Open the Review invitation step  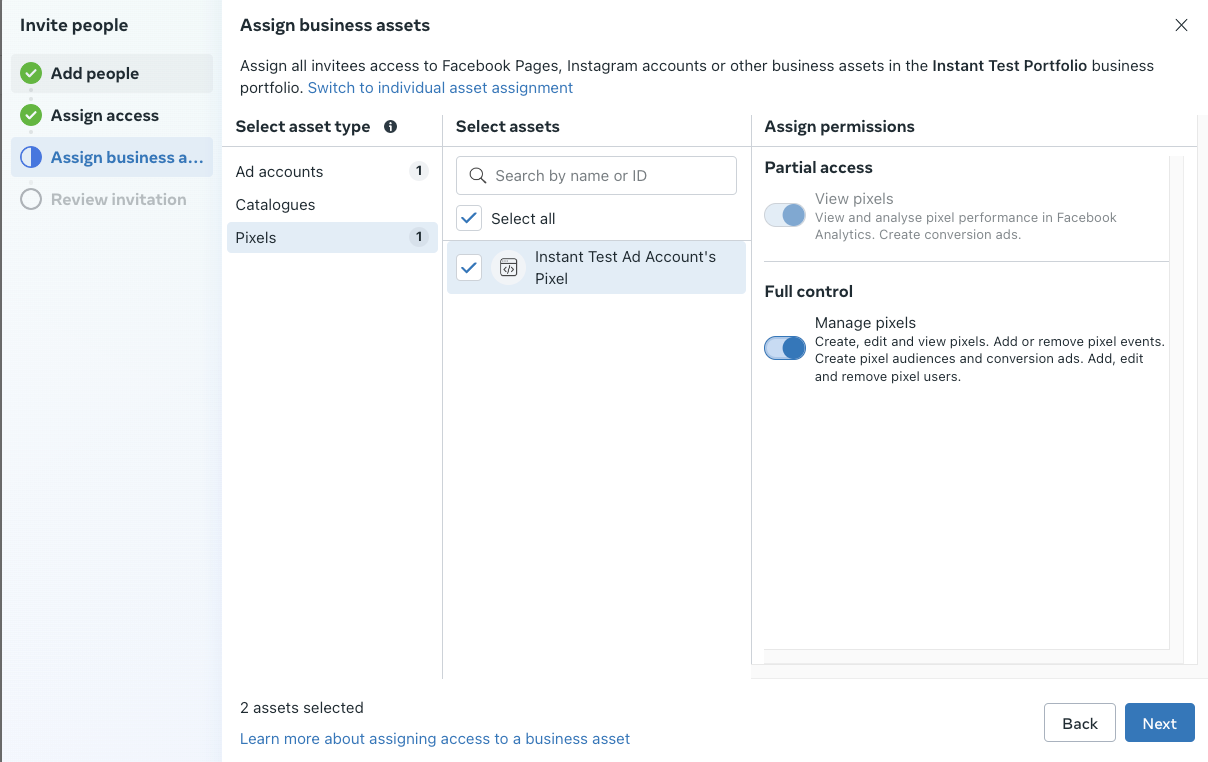point(112,199)
